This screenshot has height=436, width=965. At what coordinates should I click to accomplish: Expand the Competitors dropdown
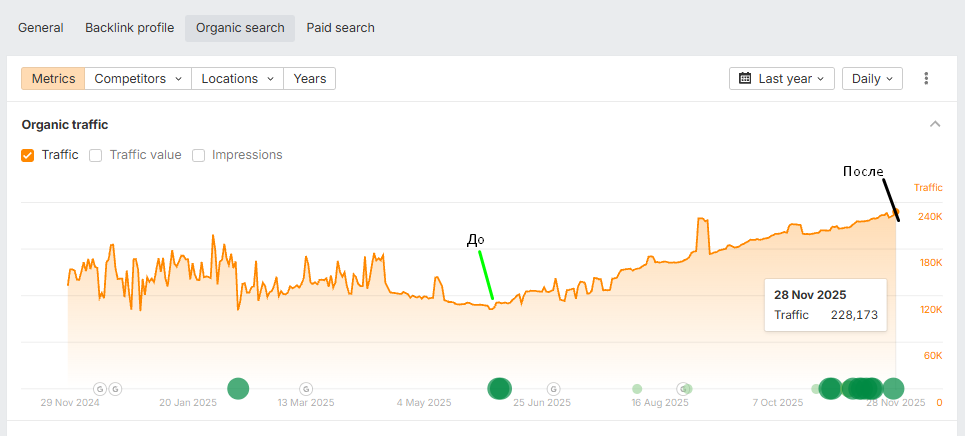click(x=138, y=79)
